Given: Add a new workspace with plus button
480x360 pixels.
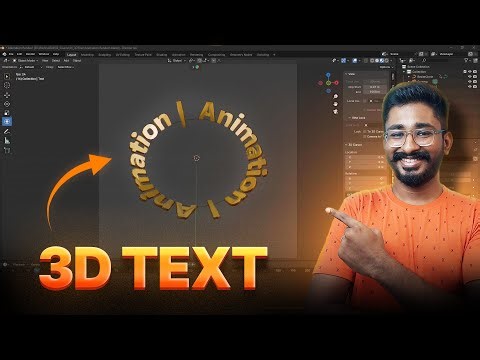Looking at the screenshot, I should pyautogui.click(x=274, y=55).
